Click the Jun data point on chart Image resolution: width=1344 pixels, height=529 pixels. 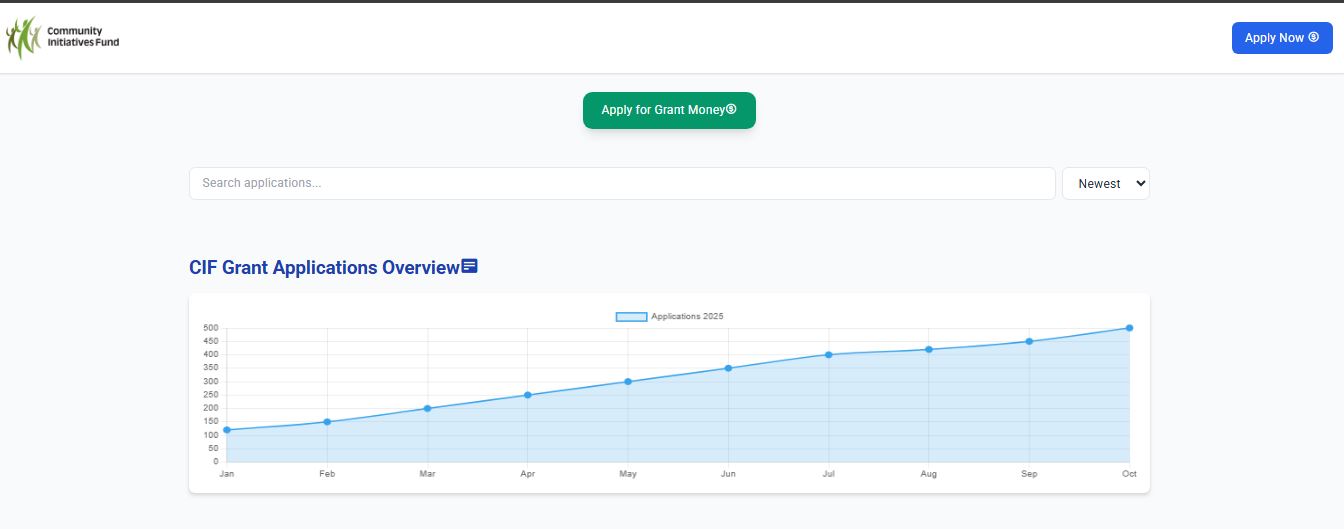[x=728, y=368]
